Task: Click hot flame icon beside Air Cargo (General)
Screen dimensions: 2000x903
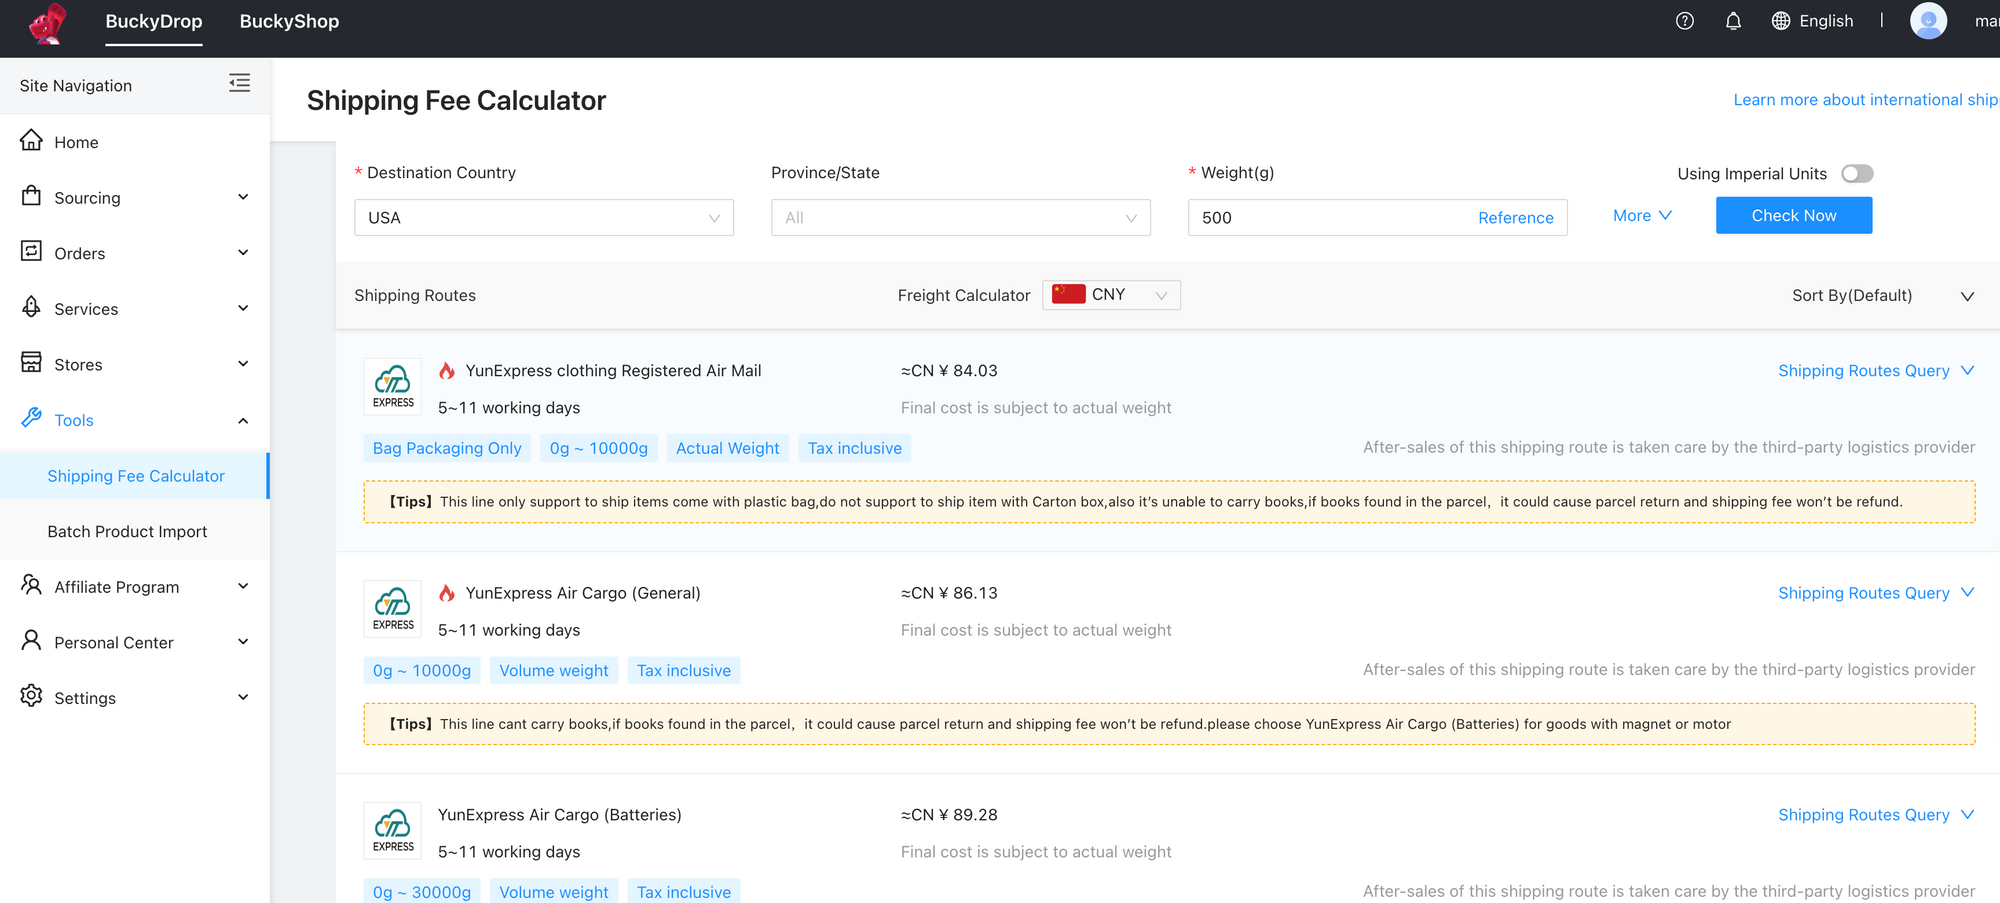Action: 447,593
